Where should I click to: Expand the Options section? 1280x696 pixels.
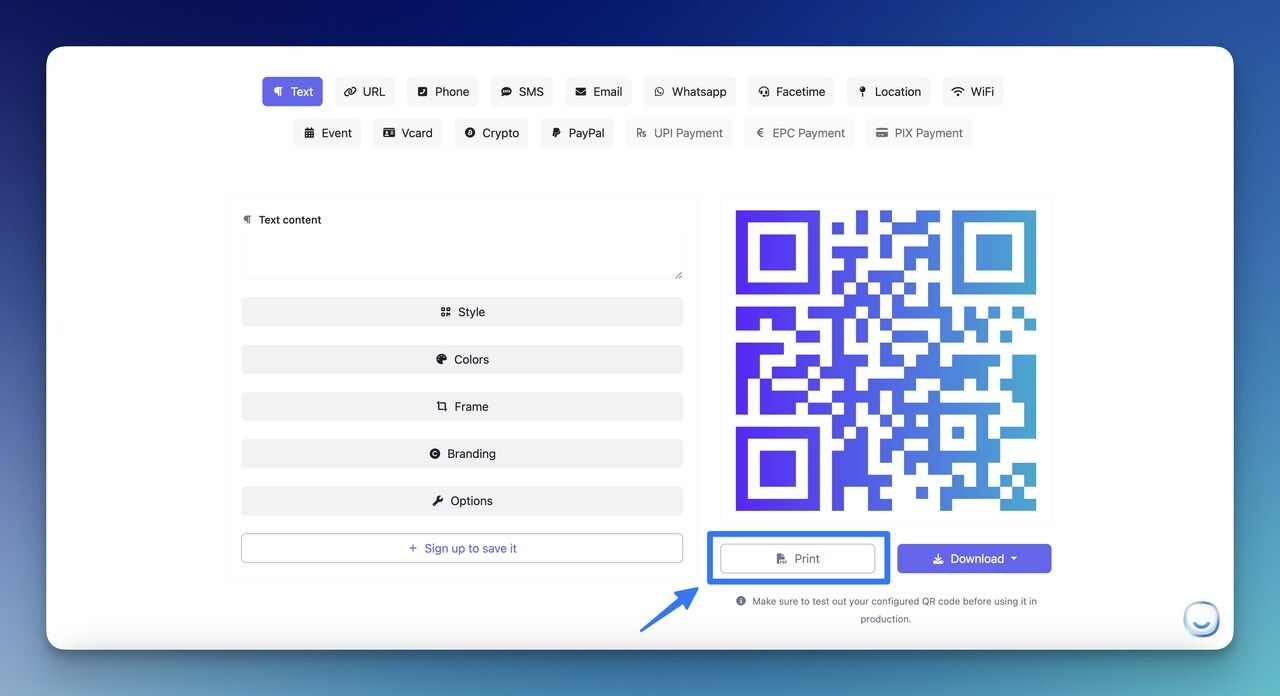click(x=462, y=501)
